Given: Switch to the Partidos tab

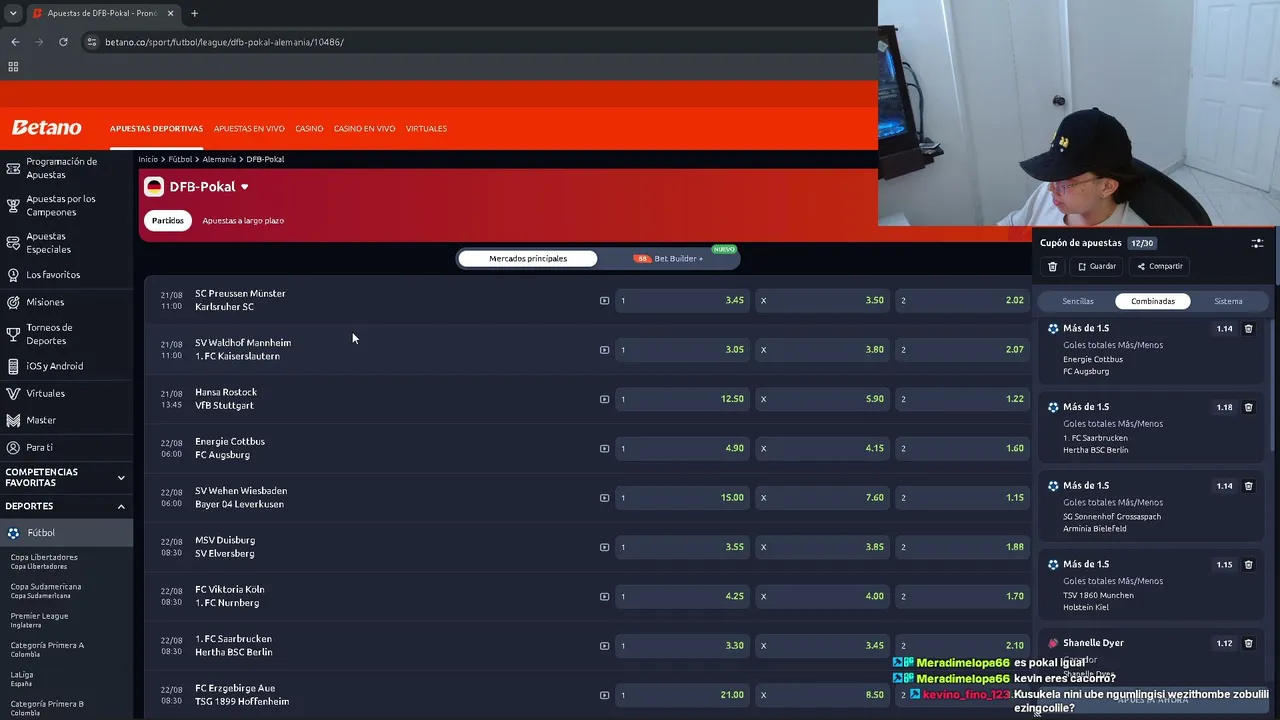Looking at the screenshot, I should [168, 221].
